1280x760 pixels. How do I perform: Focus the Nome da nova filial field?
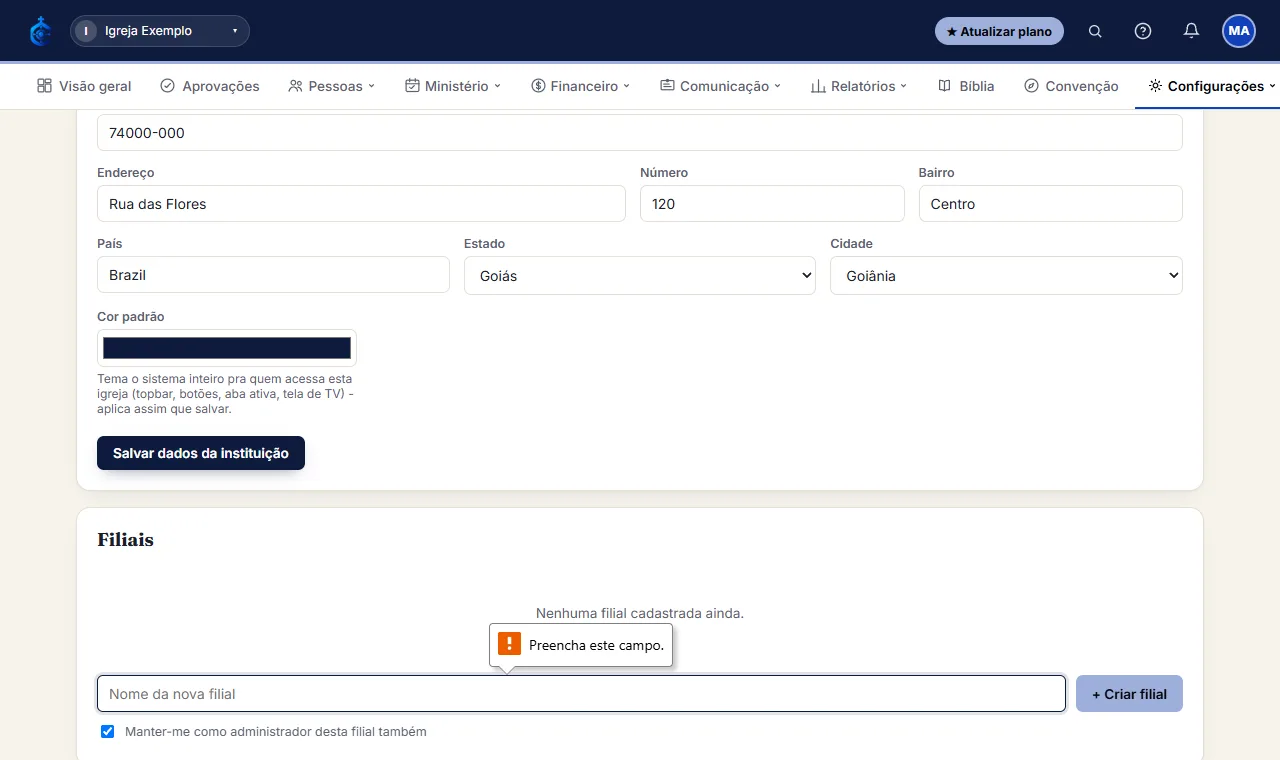[x=581, y=694]
